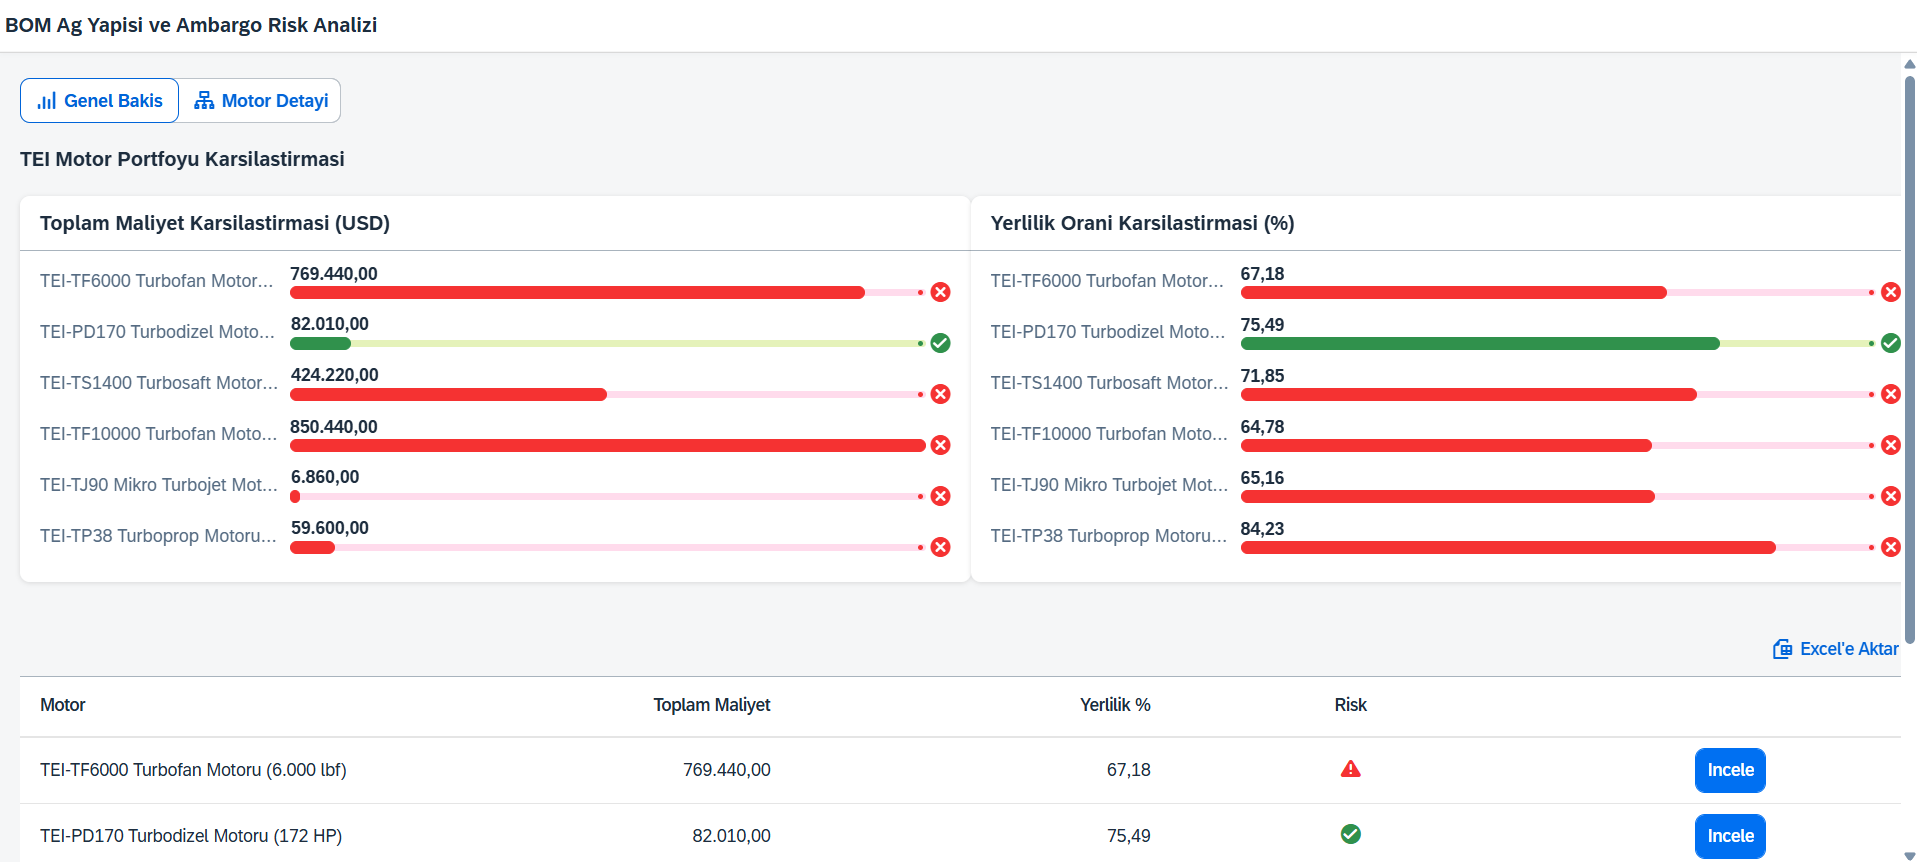Click Excel'e Aktar export link
Viewport: 1917px width, 862px height.
[1835, 649]
